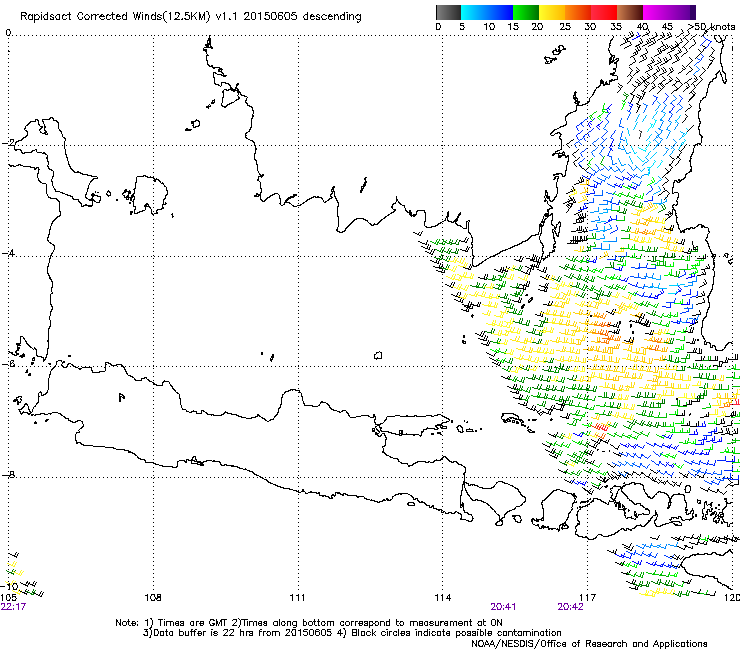This screenshot has height=650, width=740.
Task: Click the 111 longitude axis label
Action: pyautogui.click(x=298, y=598)
